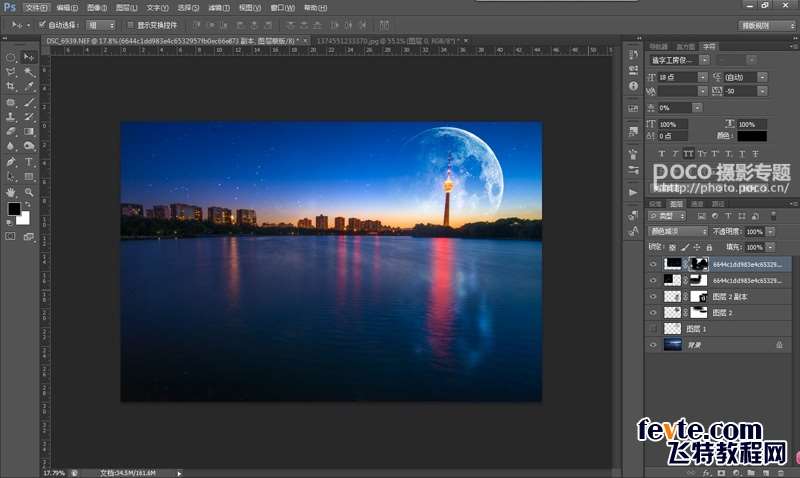Open Info panel icon in dock
This screenshot has width=800, height=478.
tap(633, 86)
